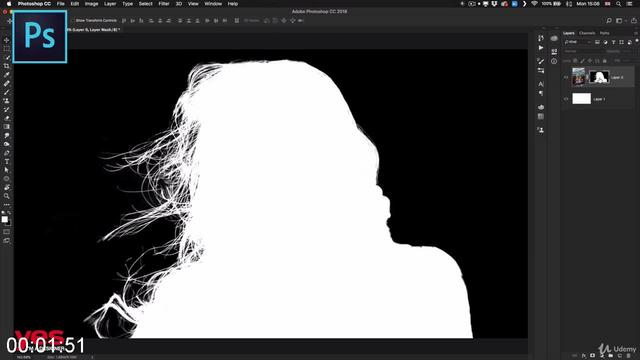The height and width of the screenshot is (360, 640).
Task: Open the workspace switcher dropdown
Action: (620, 20)
